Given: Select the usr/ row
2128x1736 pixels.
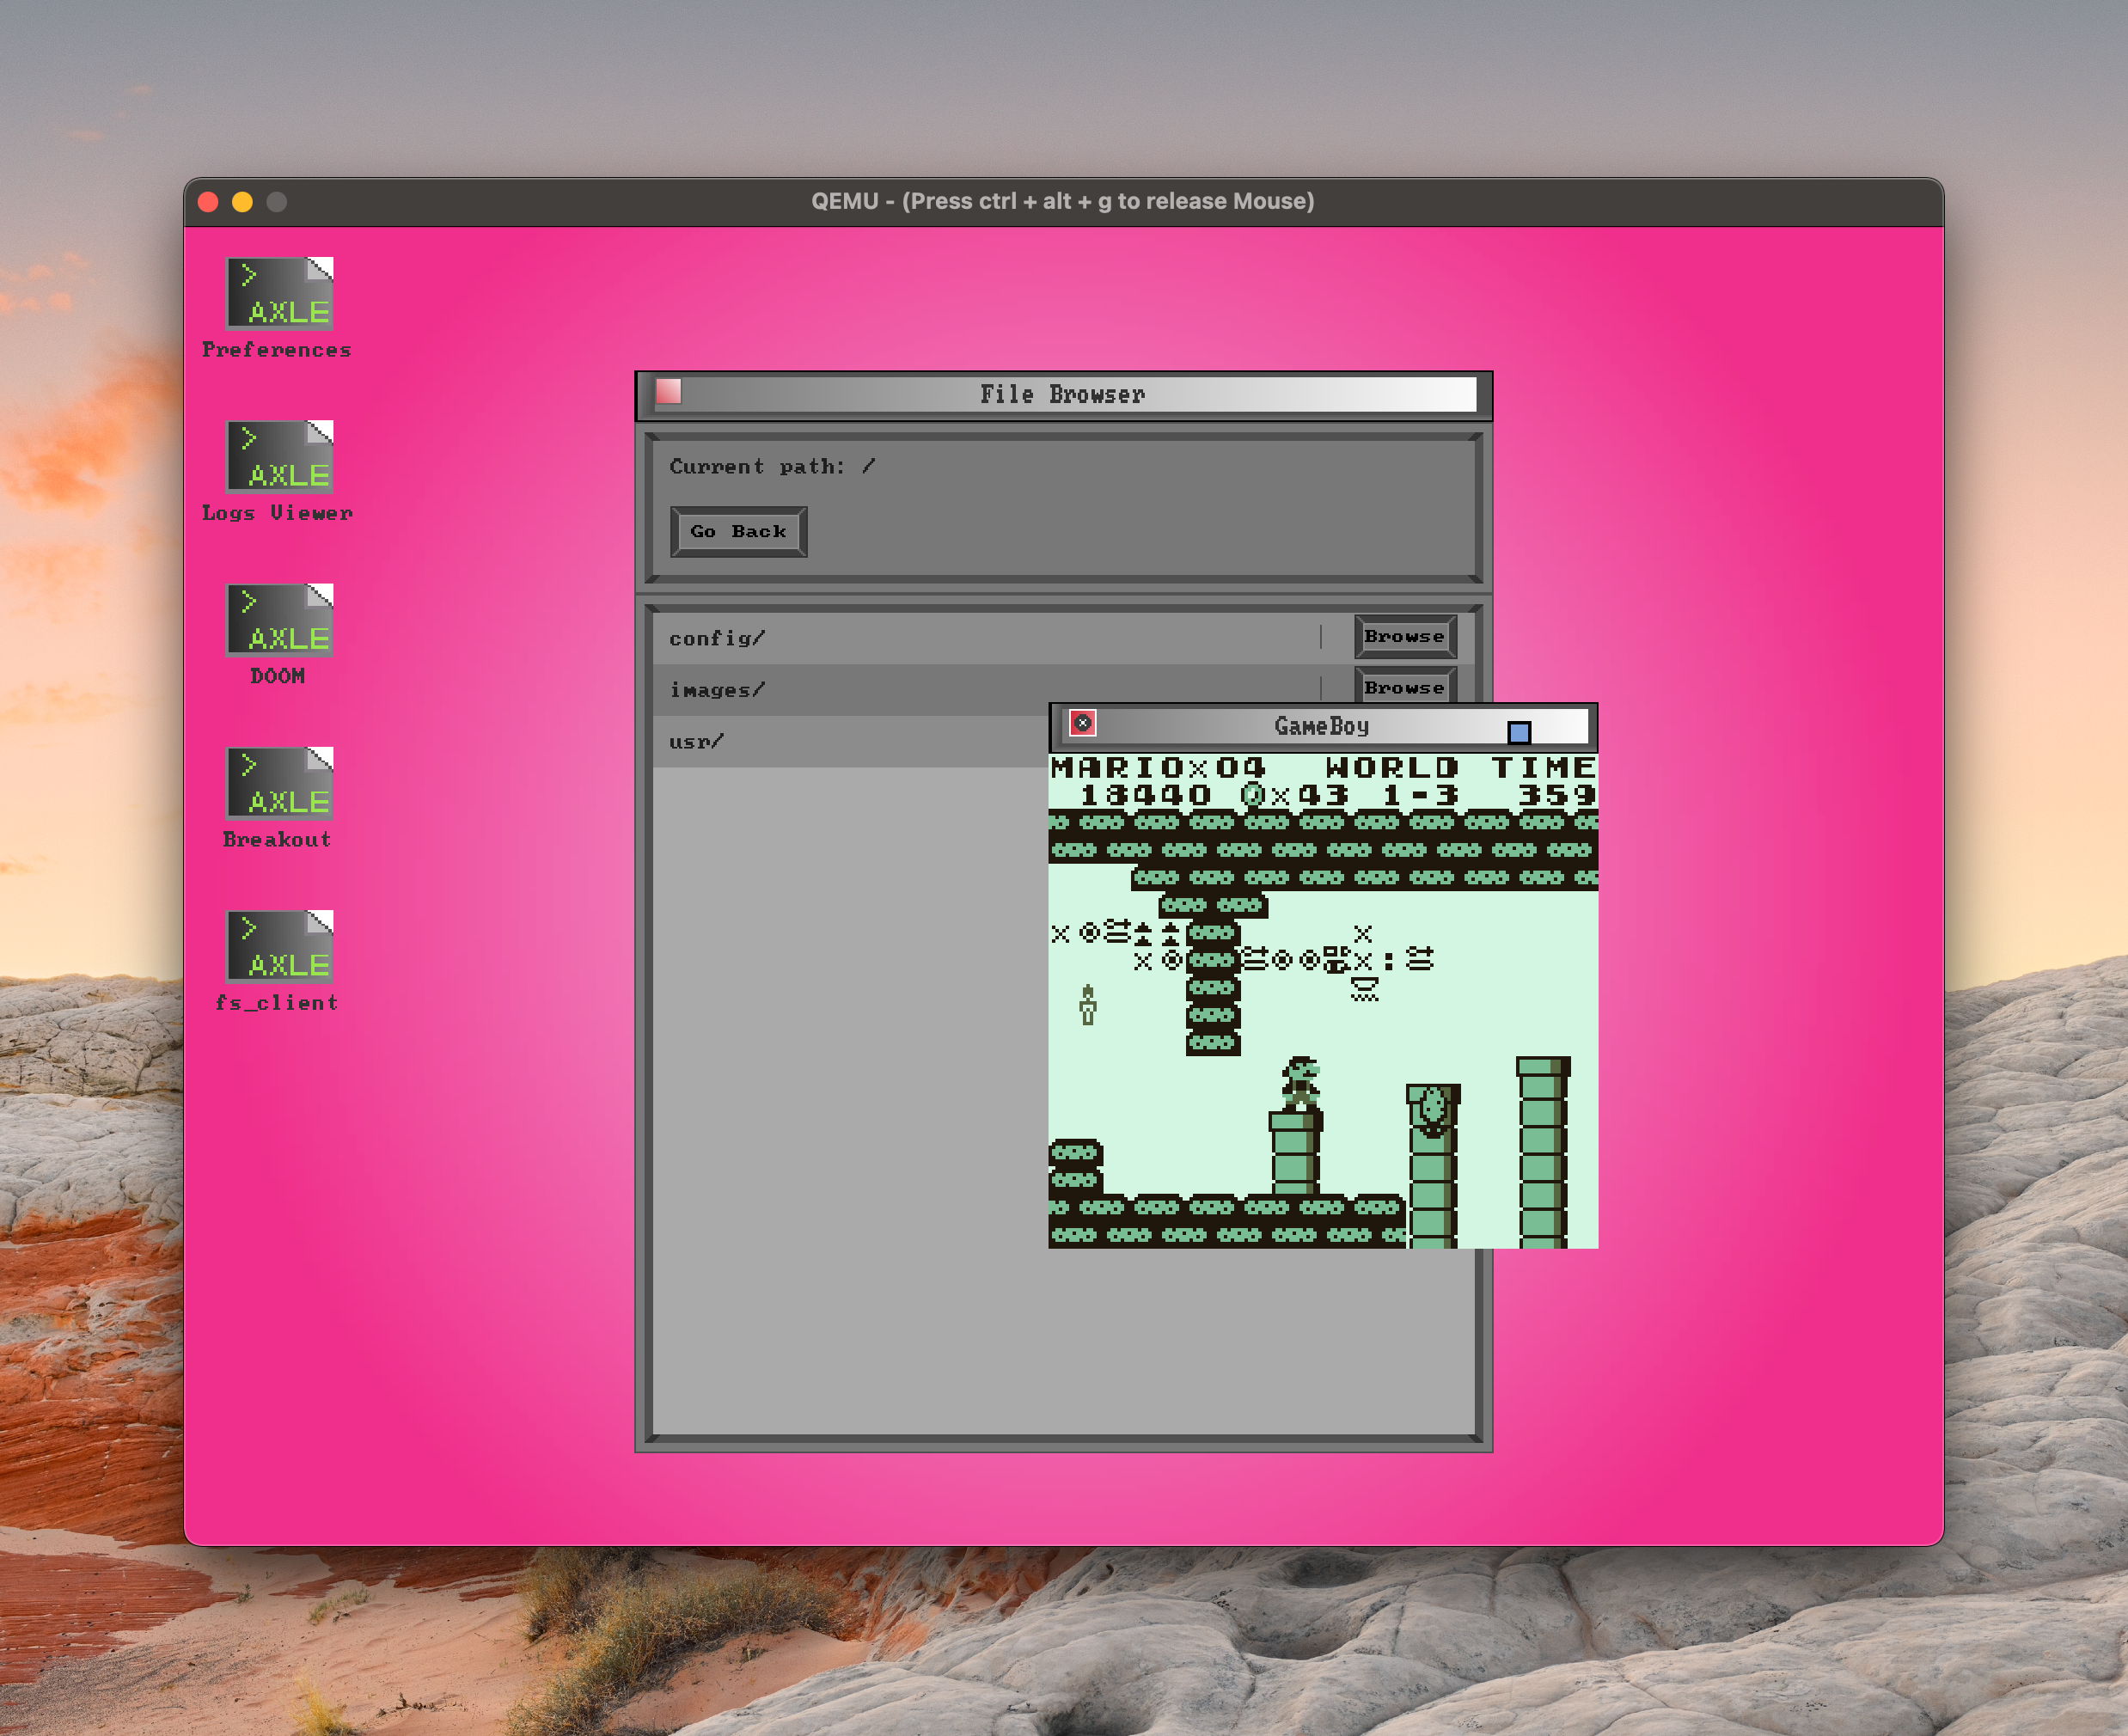Looking at the screenshot, I should pos(851,742).
